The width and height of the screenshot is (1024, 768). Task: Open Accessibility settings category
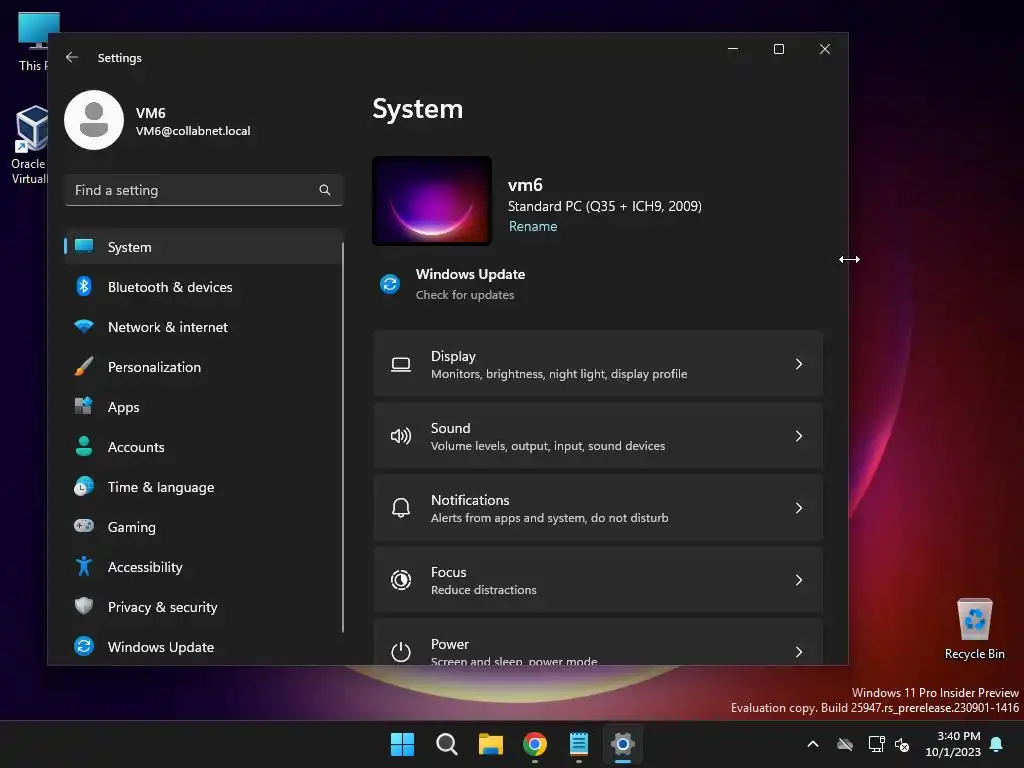point(204,567)
